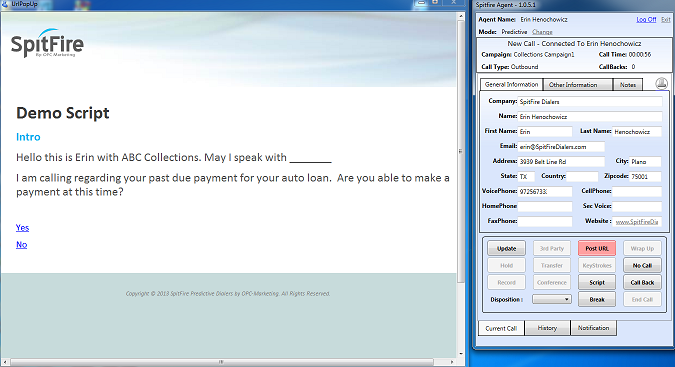675x367 pixels.
Task: Click the copyright footer text
Action: coord(228,293)
